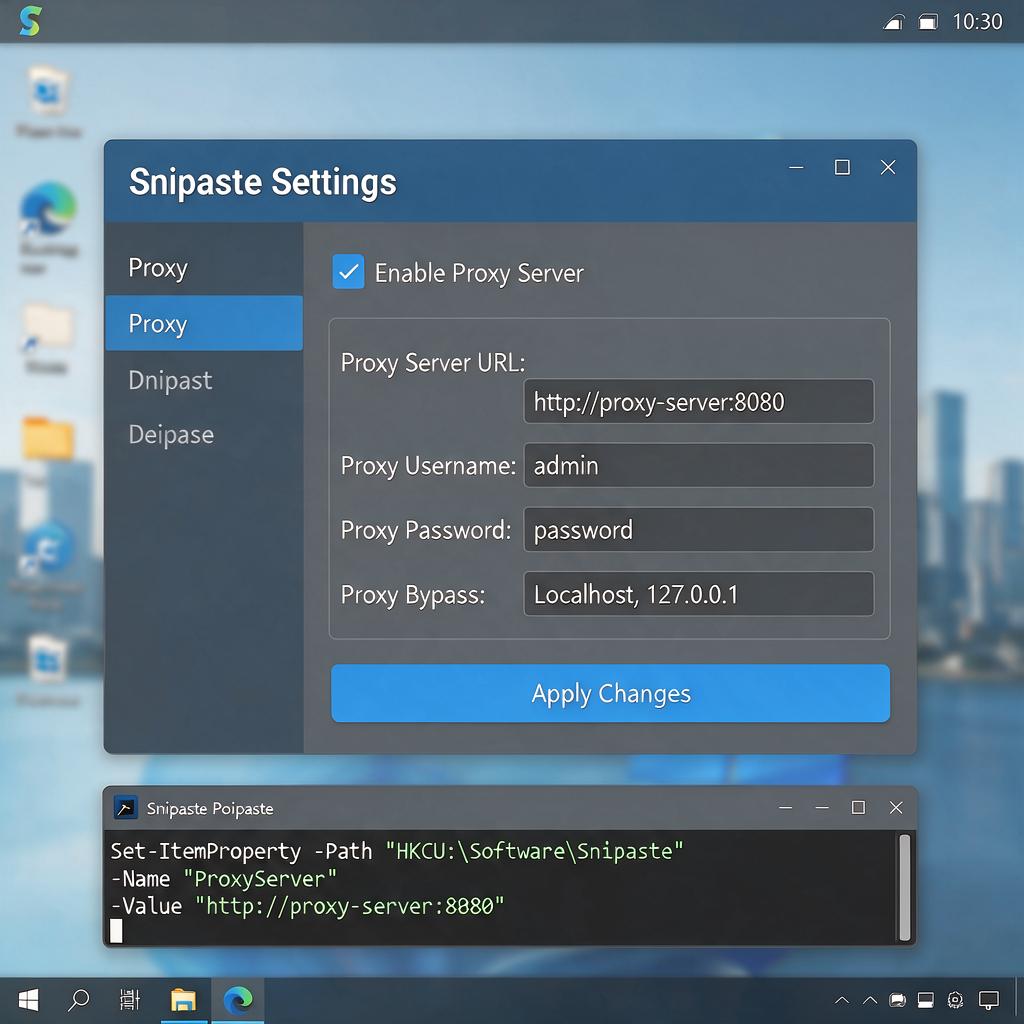Click the signal strength icon in the top bar
Image resolution: width=1024 pixels, height=1024 pixels.
coord(893,23)
